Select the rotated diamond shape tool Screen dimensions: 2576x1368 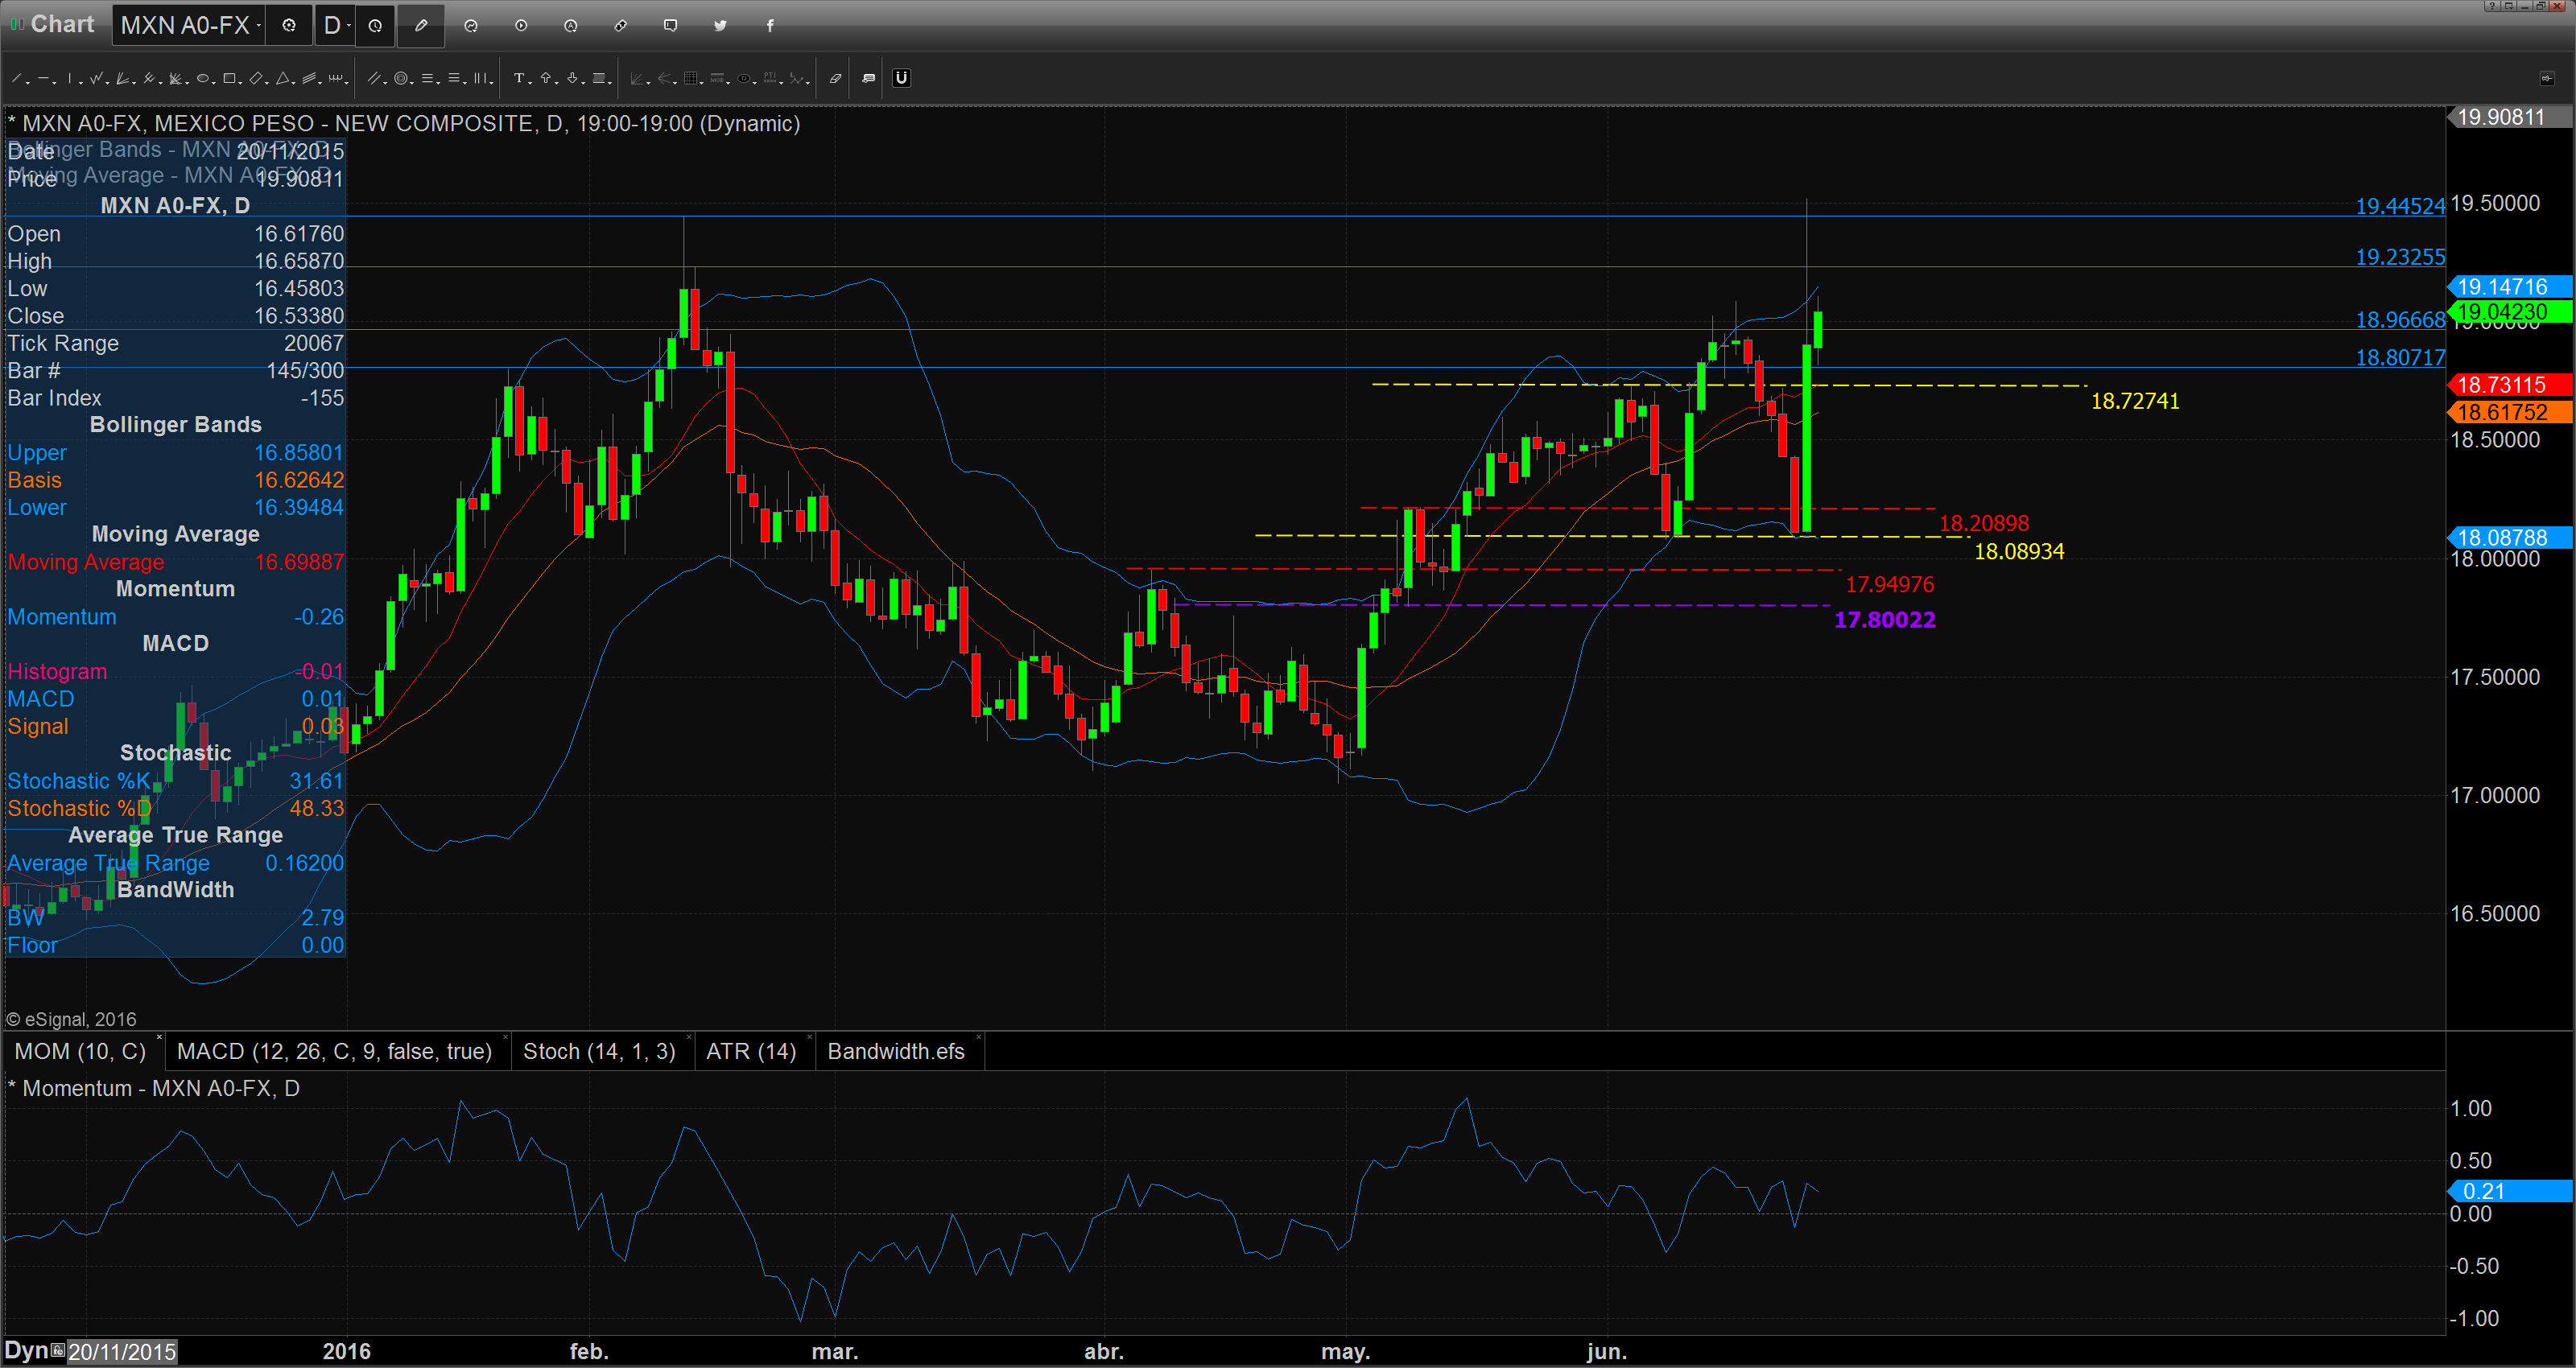point(256,78)
